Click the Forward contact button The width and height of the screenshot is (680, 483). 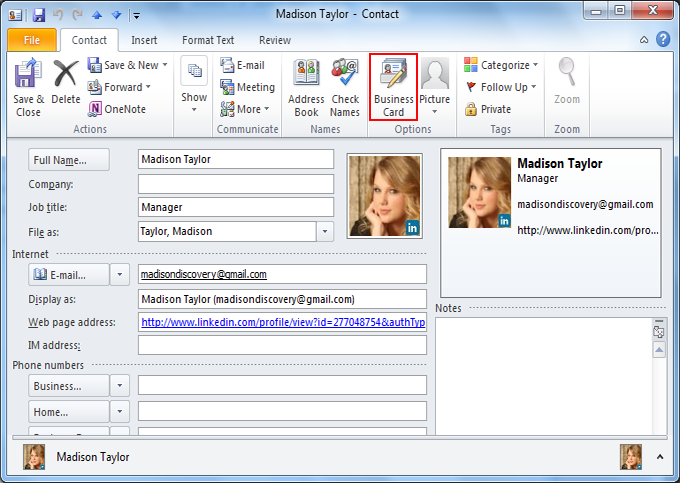119,87
